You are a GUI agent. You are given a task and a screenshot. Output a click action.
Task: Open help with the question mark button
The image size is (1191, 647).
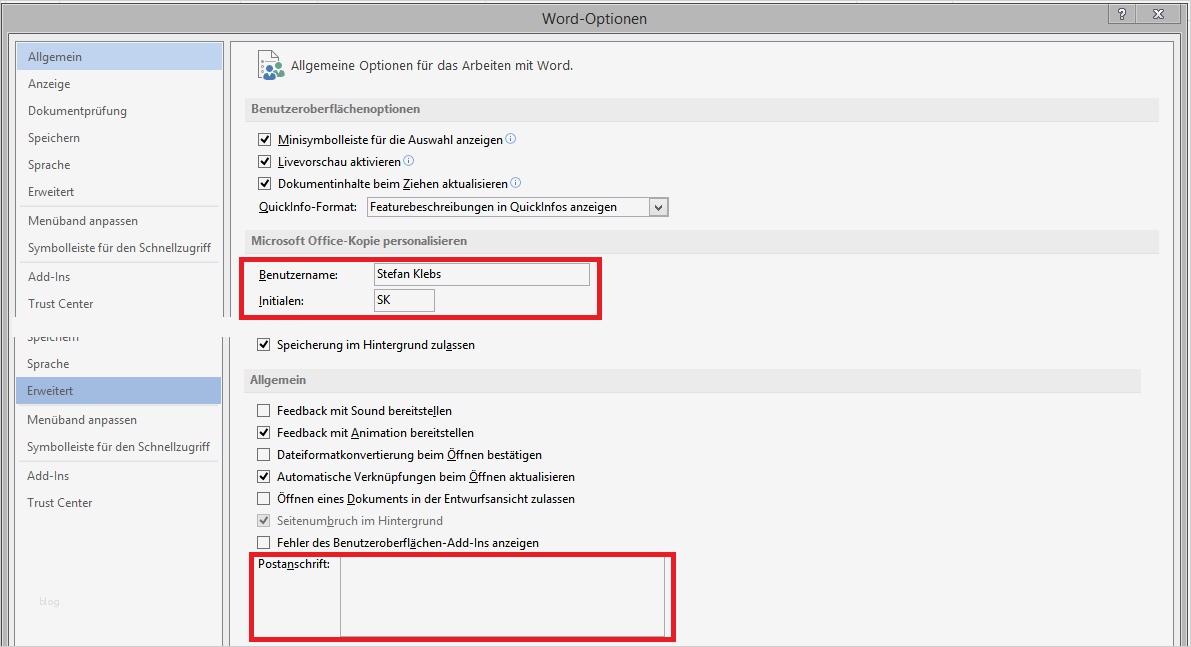(x=1123, y=13)
